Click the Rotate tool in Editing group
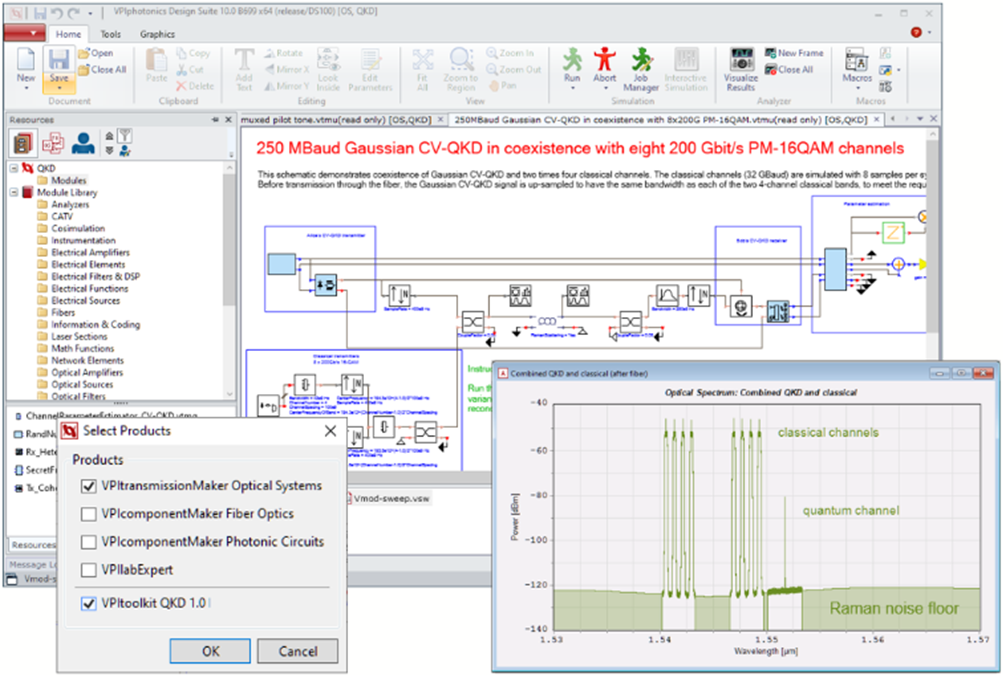 [x=283, y=53]
